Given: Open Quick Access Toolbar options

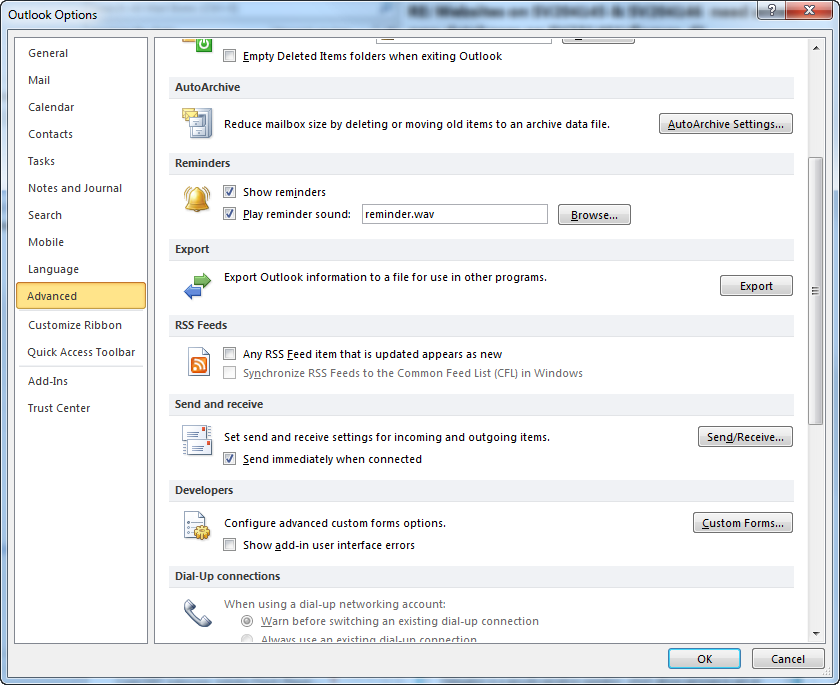Looking at the screenshot, I should [x=81, y=352].
